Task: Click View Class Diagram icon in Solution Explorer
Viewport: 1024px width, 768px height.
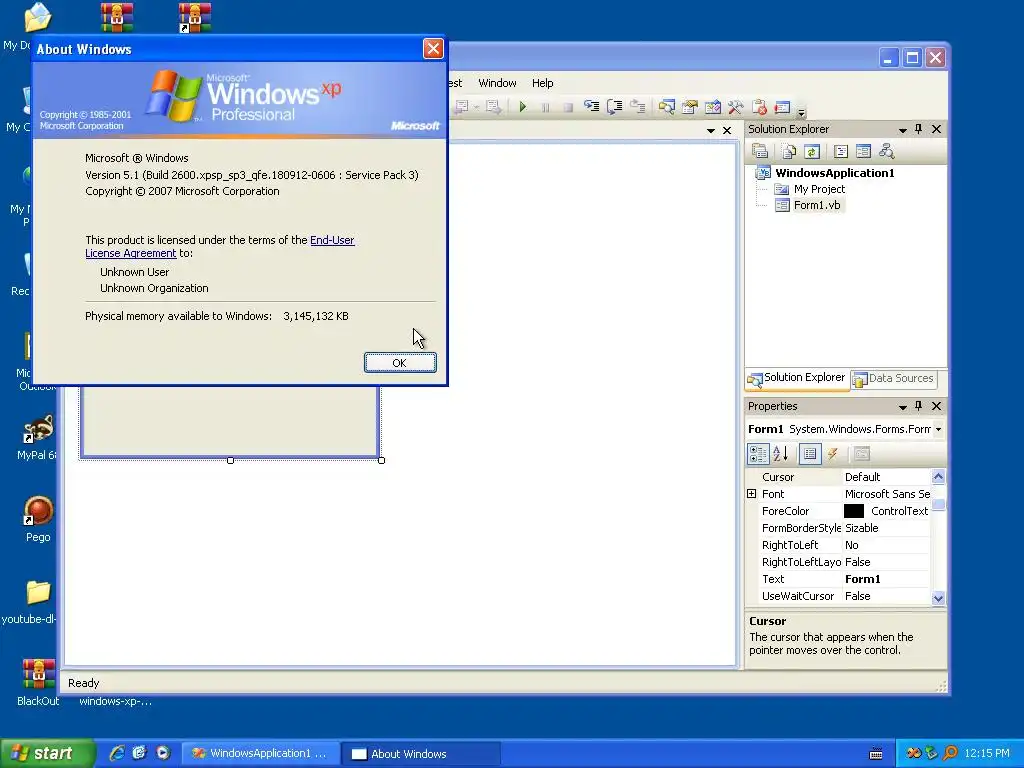Action: [x=886, y=152]
